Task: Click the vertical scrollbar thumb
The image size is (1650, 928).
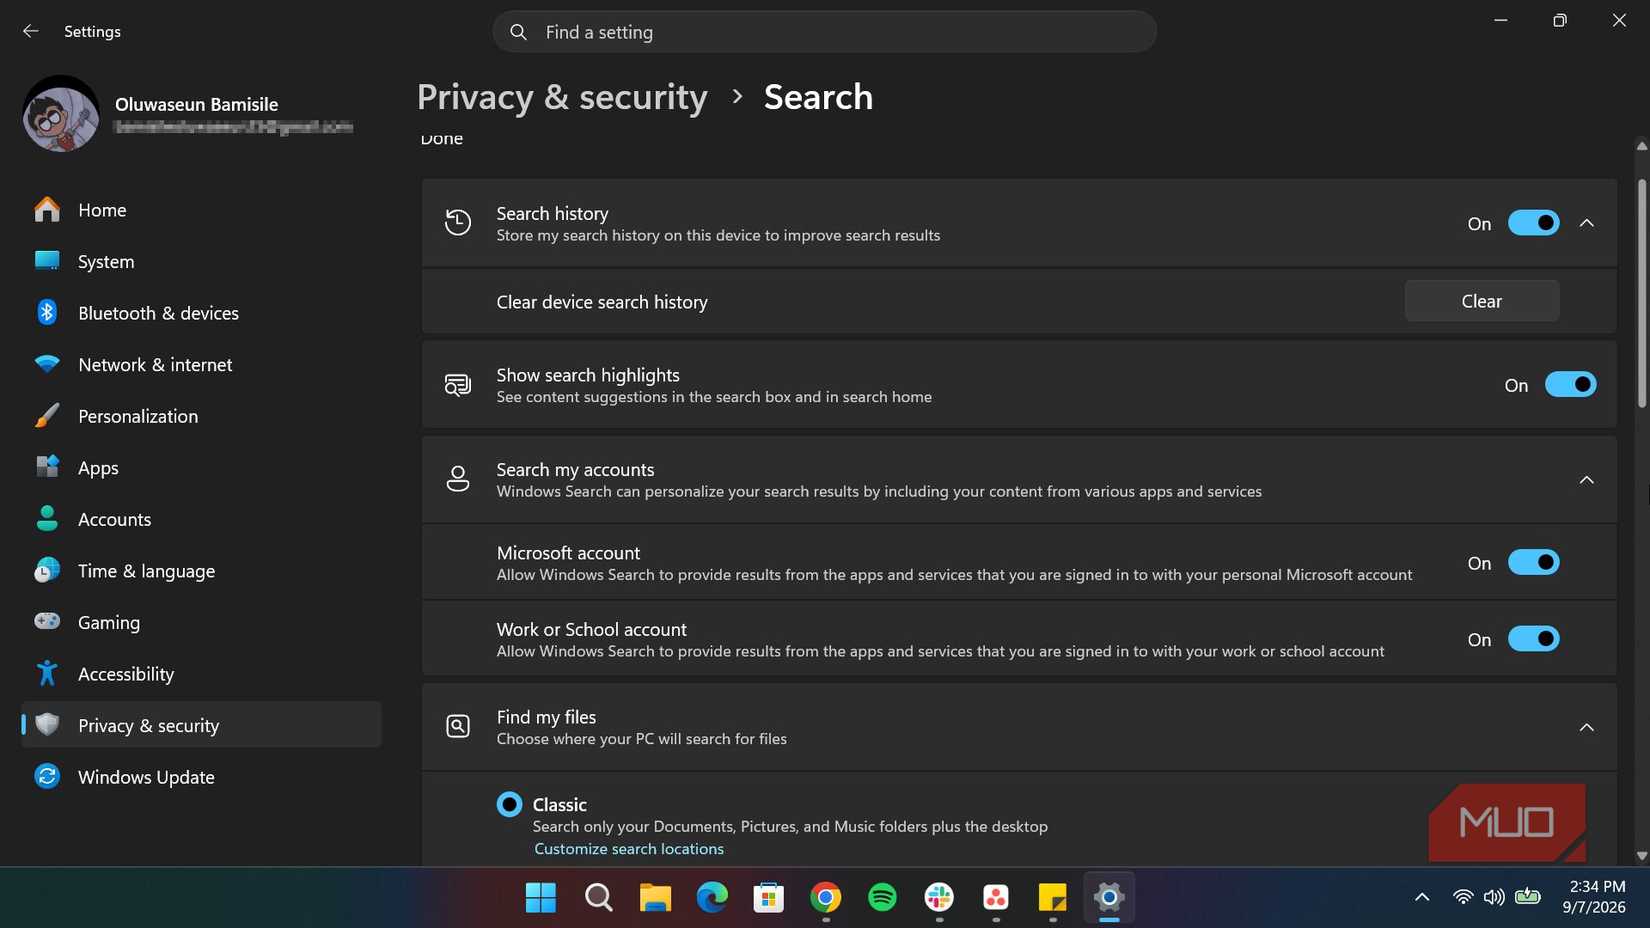Action: pyautogui.click(x=1641, y=293)
